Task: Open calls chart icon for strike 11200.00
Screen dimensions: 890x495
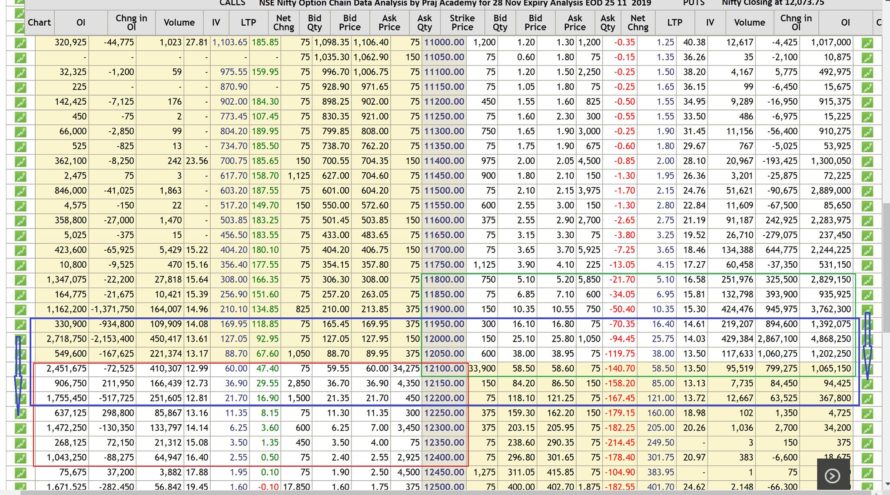Action: click(x=20, y=102)
